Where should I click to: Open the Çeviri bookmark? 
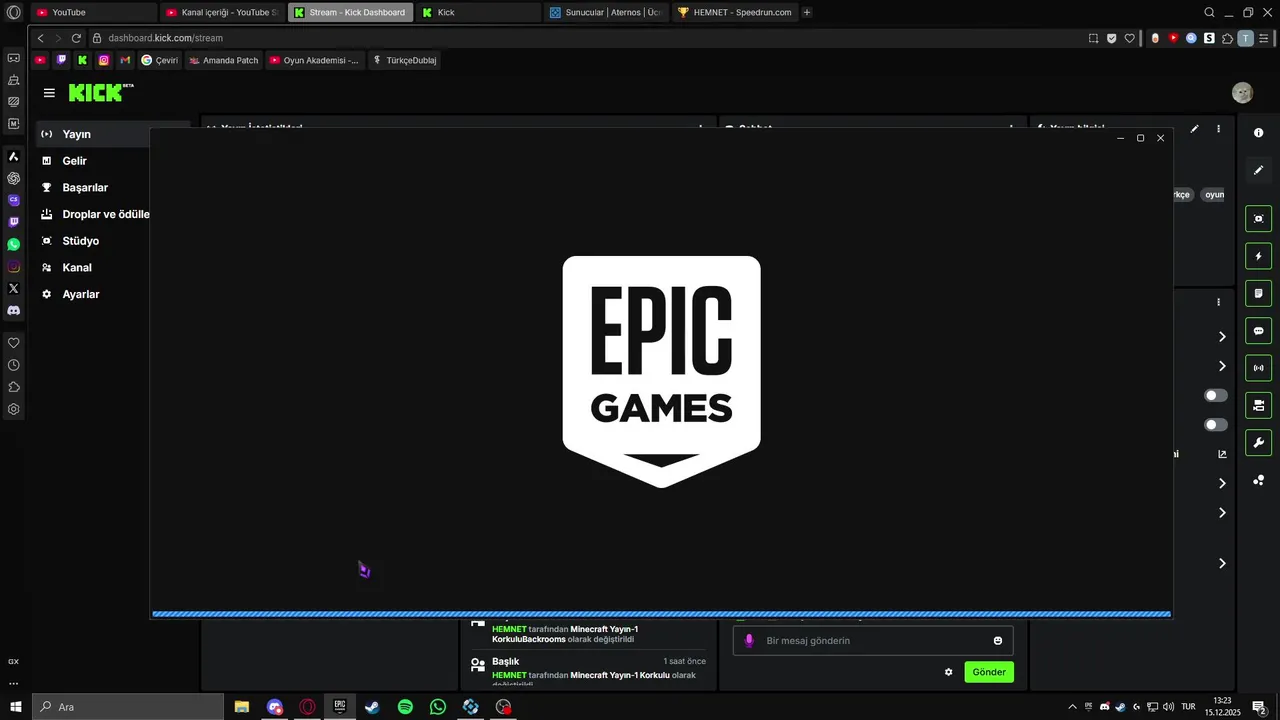point(159,60)
